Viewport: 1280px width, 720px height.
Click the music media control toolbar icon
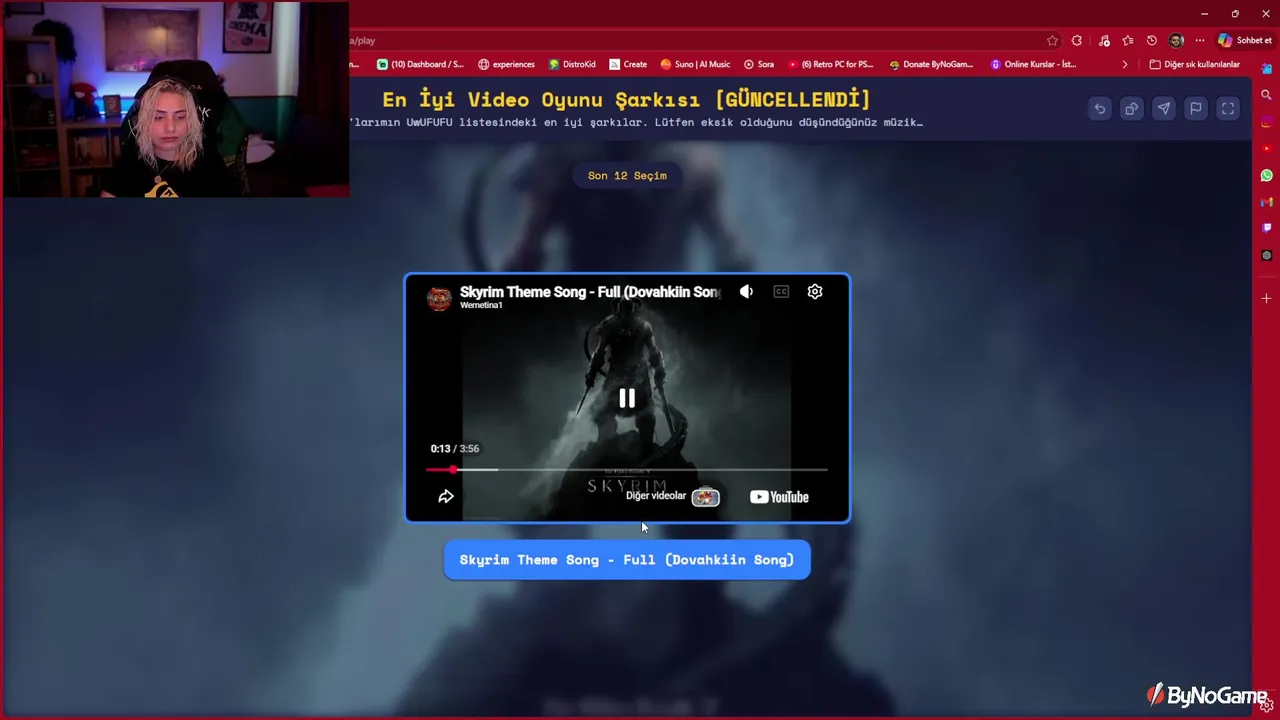pyautogui.click(x=1104, y=41)
